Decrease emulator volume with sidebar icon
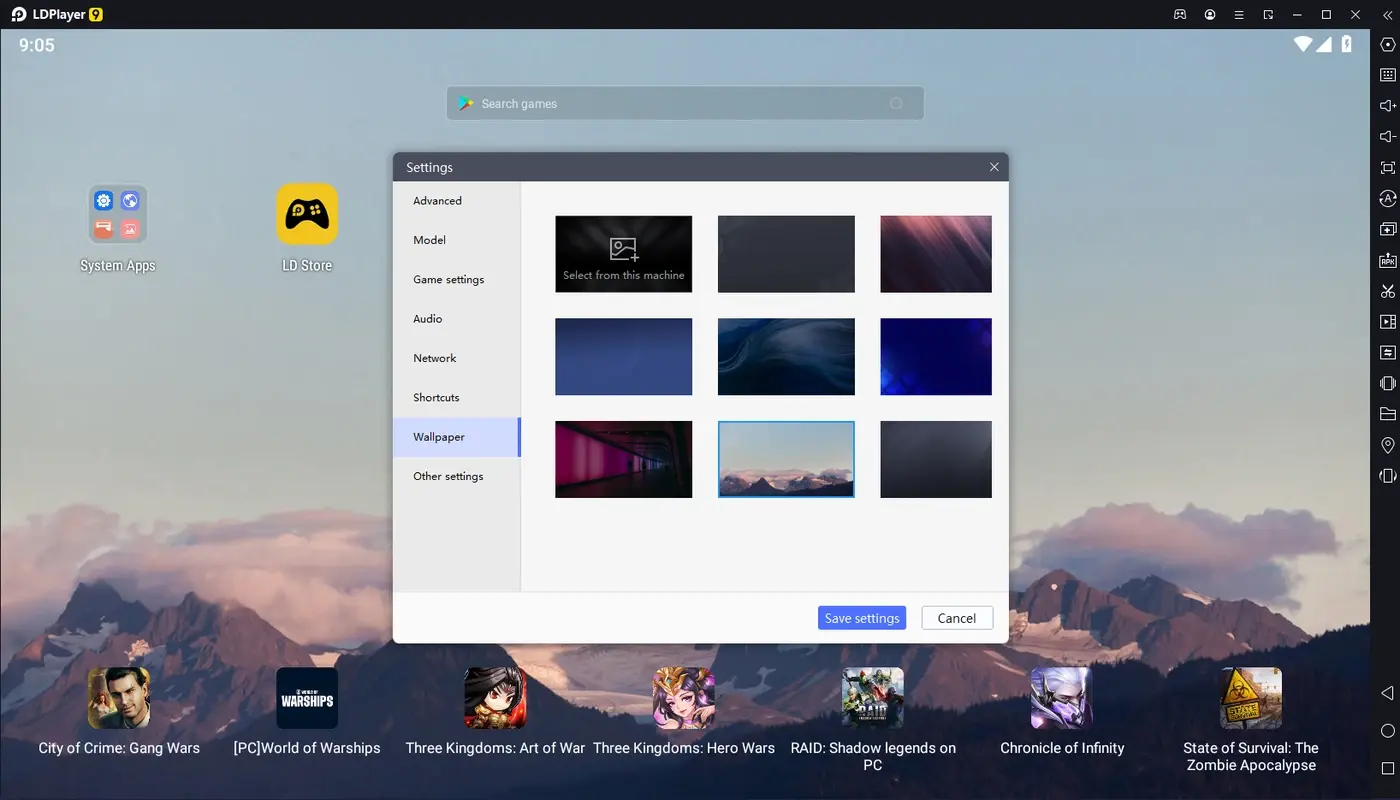 point(1386,136)
